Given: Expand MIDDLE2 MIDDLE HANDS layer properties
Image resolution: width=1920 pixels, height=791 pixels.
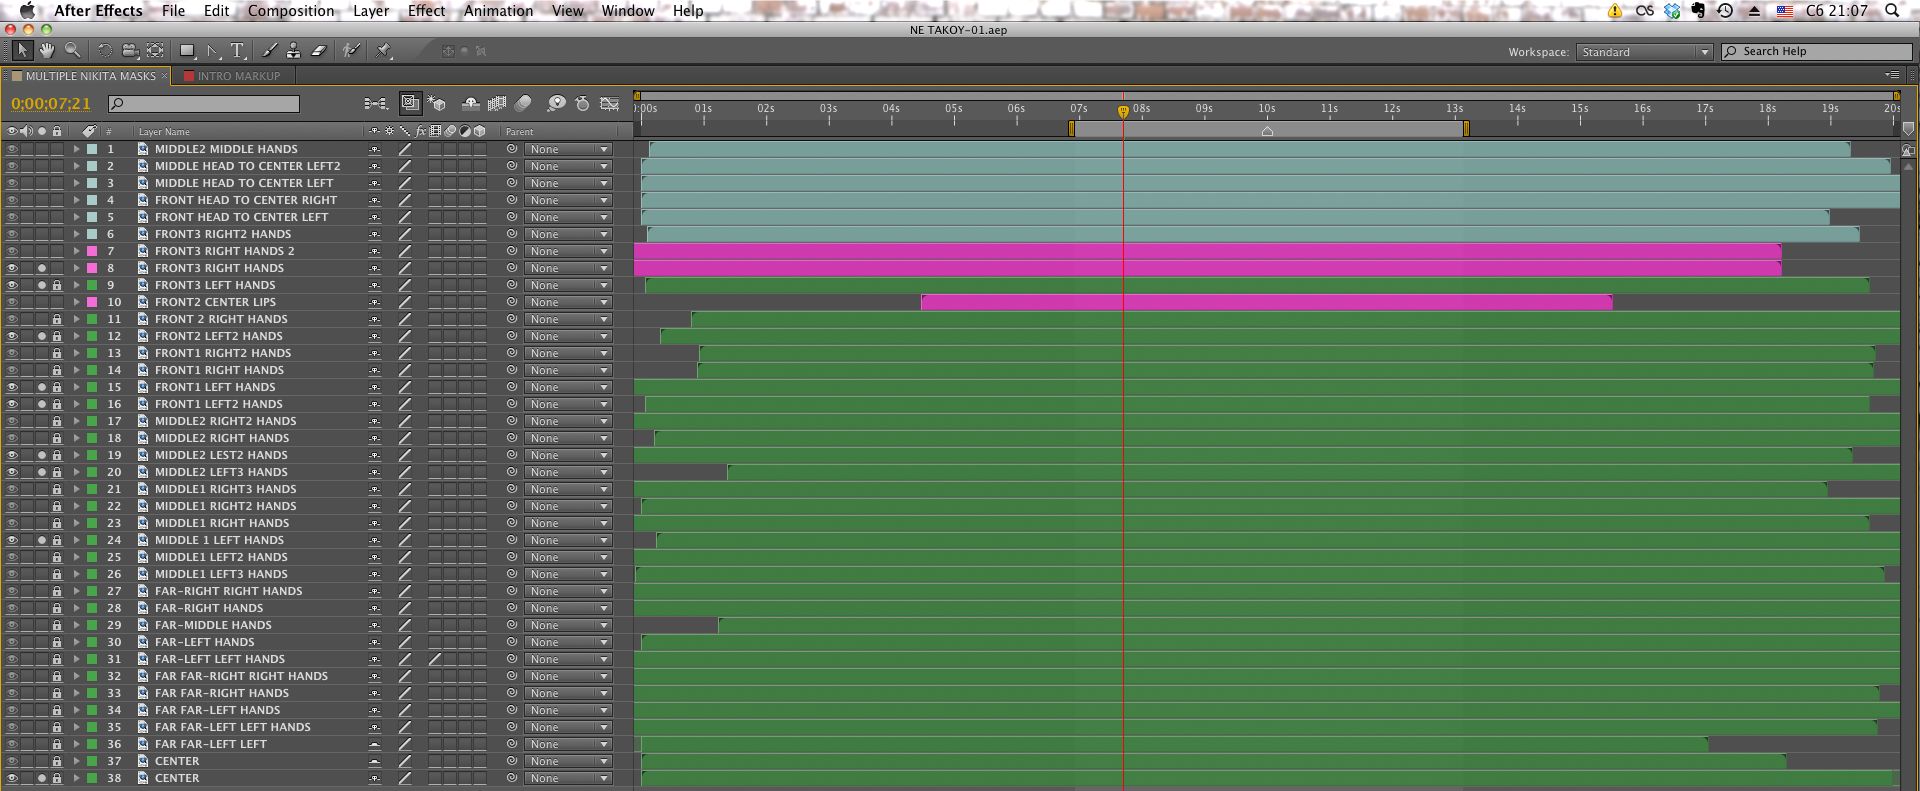Looking at the screenshot, I should pos(76,149).
